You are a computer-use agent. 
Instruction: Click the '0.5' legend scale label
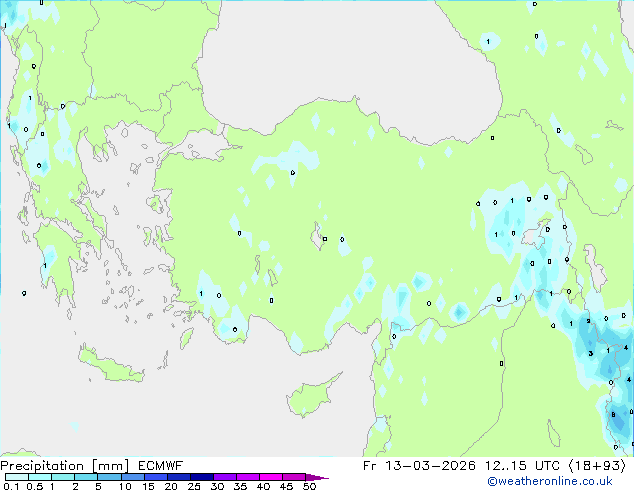coord(34,486)
